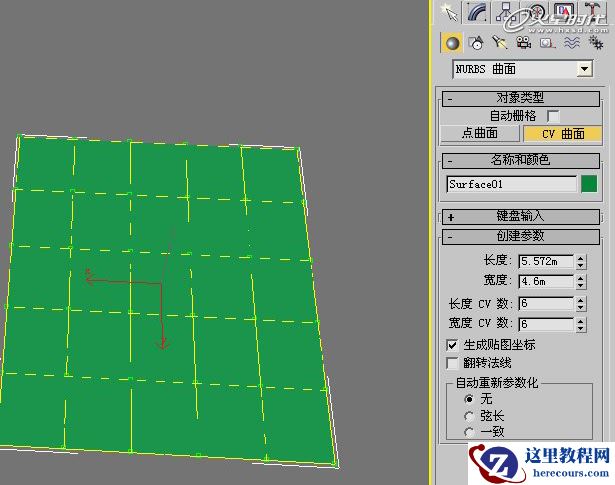Click the 长度 CV 数 field
Viewport: 615px width, 485px height.
[x=546, y=303]
